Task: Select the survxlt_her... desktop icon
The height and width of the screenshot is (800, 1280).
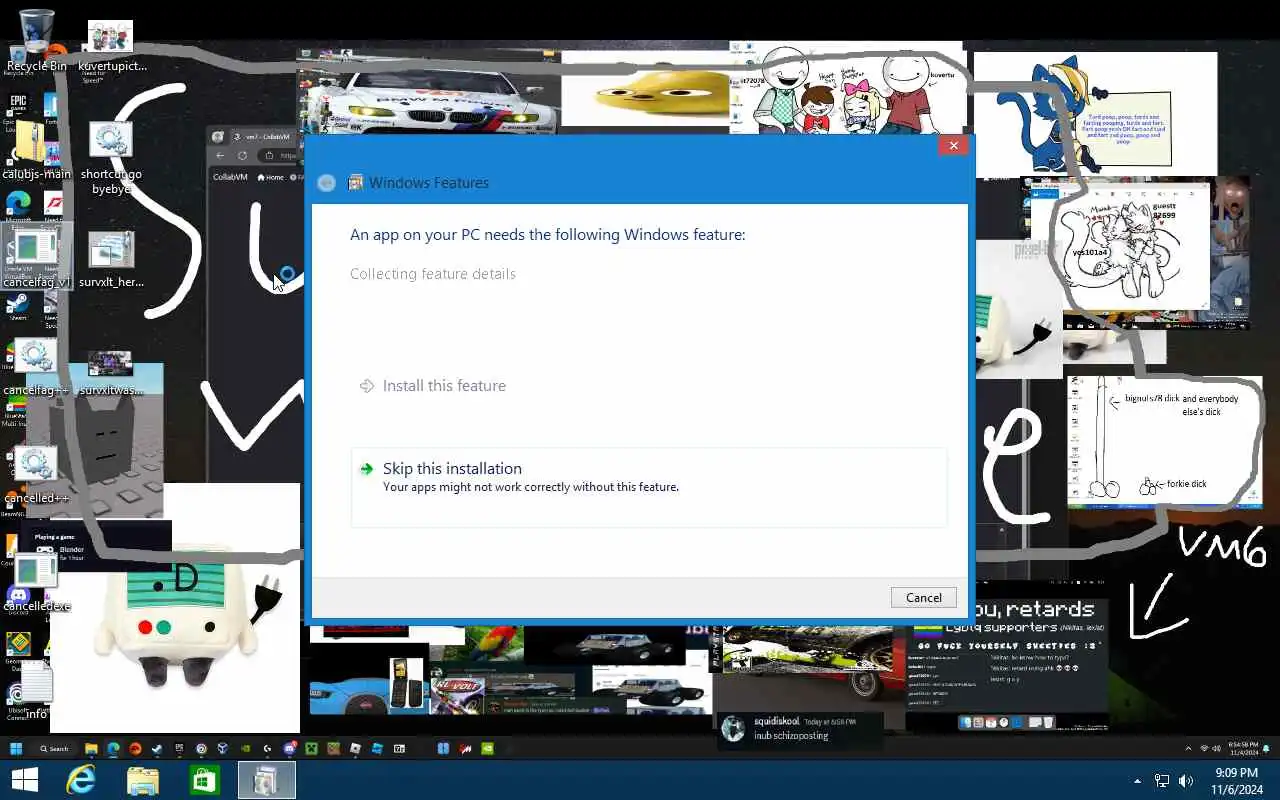Action: [111, 260]
